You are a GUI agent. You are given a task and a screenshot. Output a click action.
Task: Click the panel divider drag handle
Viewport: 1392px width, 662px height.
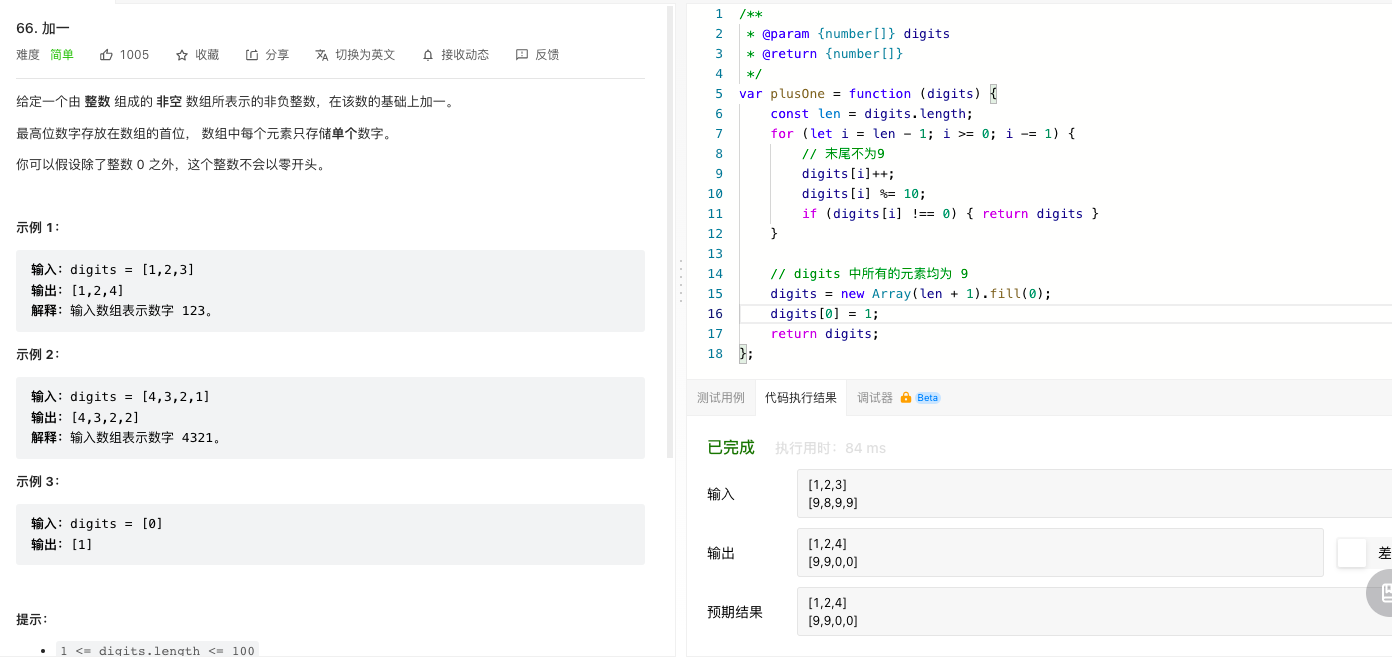point(681,280)
